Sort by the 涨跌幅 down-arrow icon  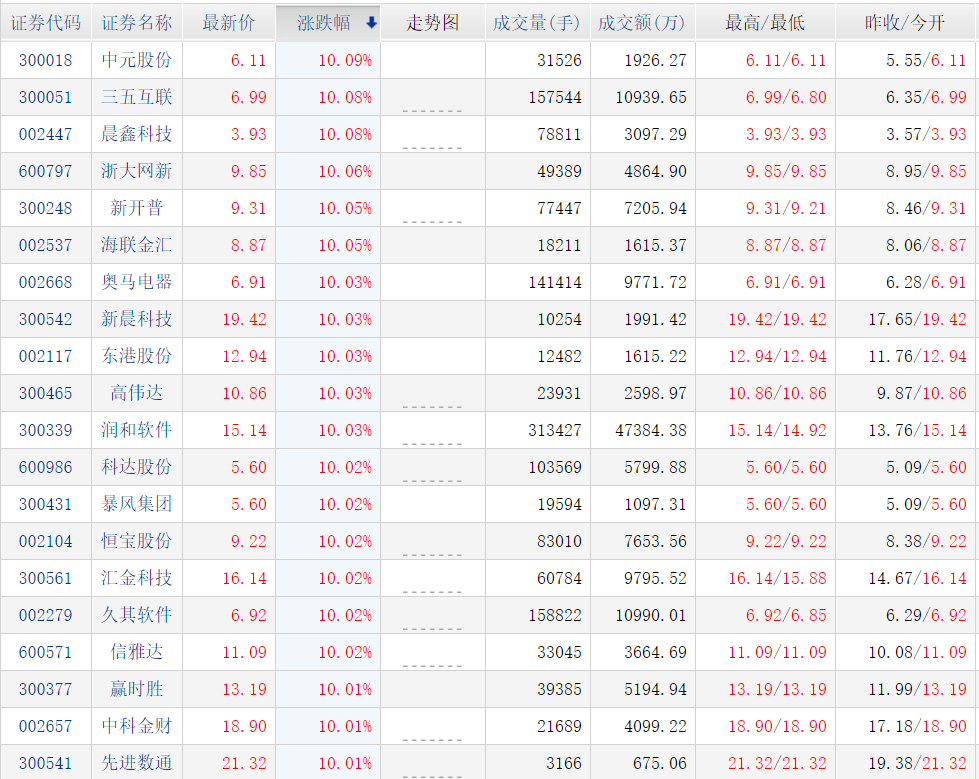371,23
